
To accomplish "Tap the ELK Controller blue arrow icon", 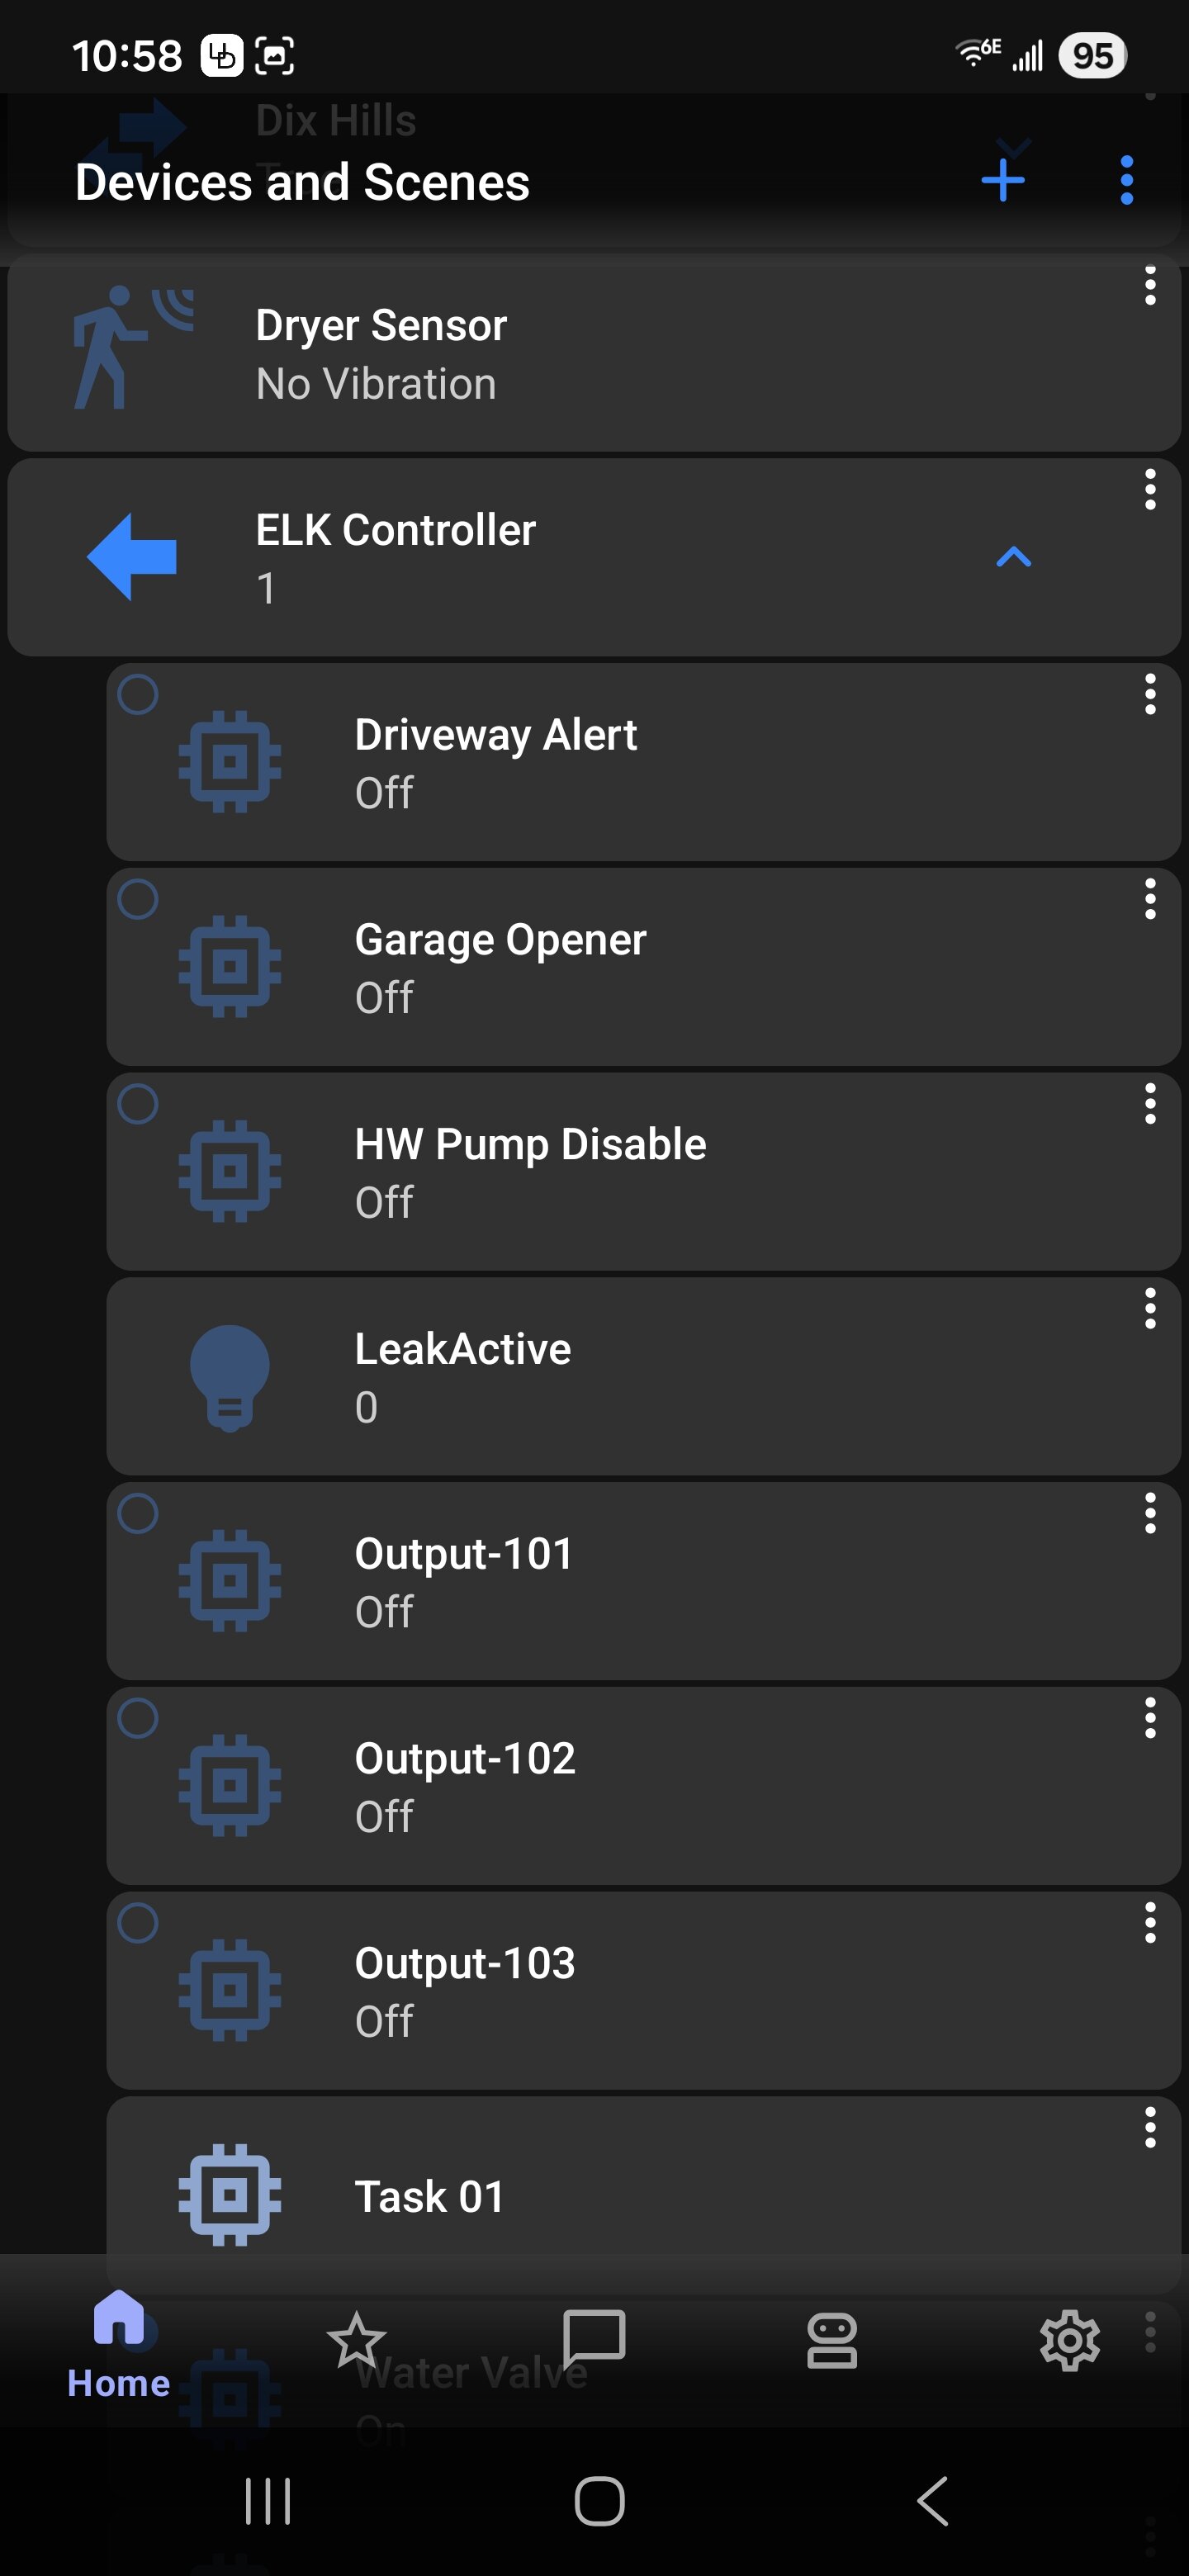I will [x=132, y=557].
